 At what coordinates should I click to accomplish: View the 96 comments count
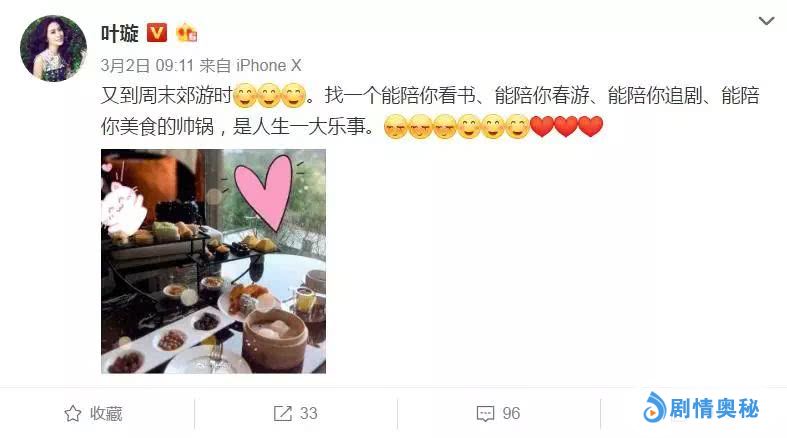(x=511, y=413)
